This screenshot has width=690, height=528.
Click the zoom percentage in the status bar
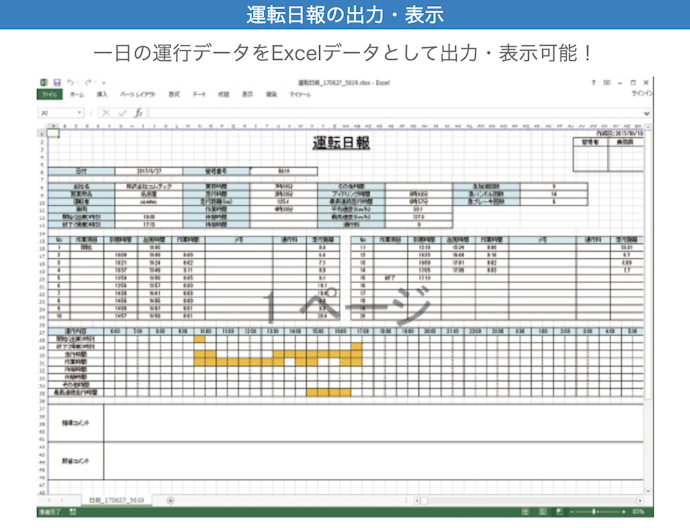[638, 512]
